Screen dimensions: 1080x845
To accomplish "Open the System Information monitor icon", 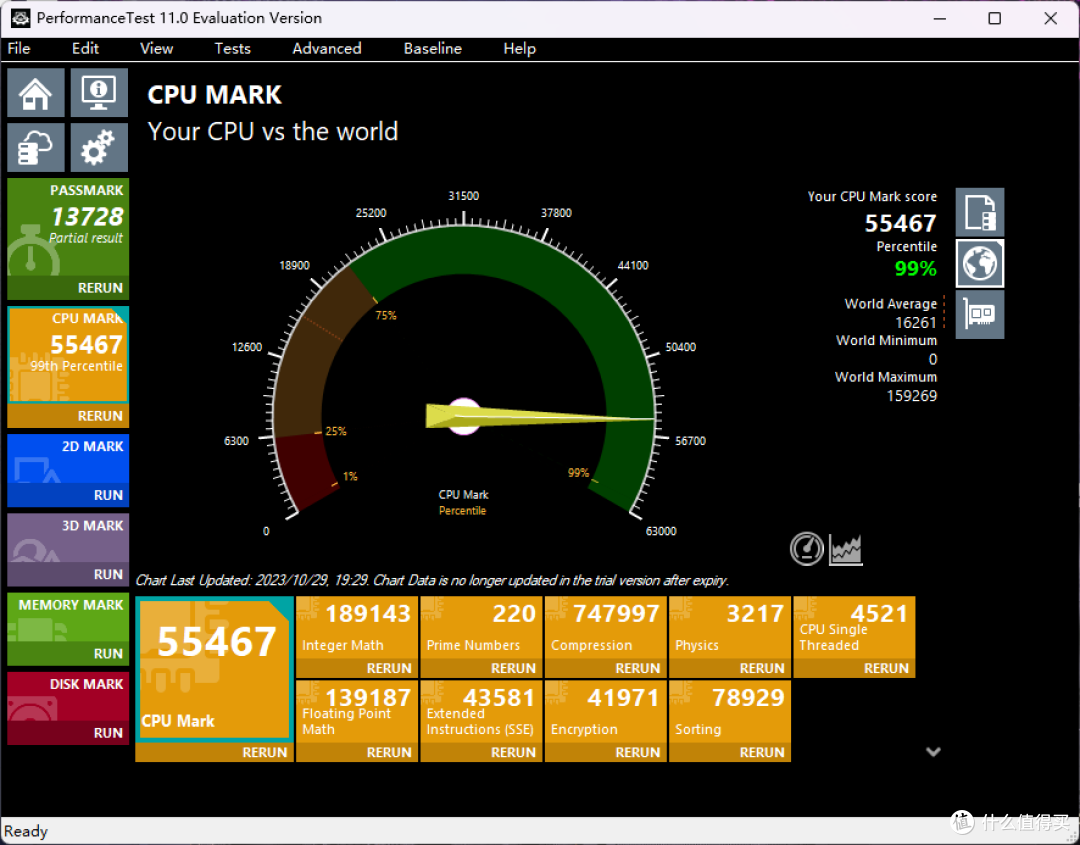I will point(99,92).
